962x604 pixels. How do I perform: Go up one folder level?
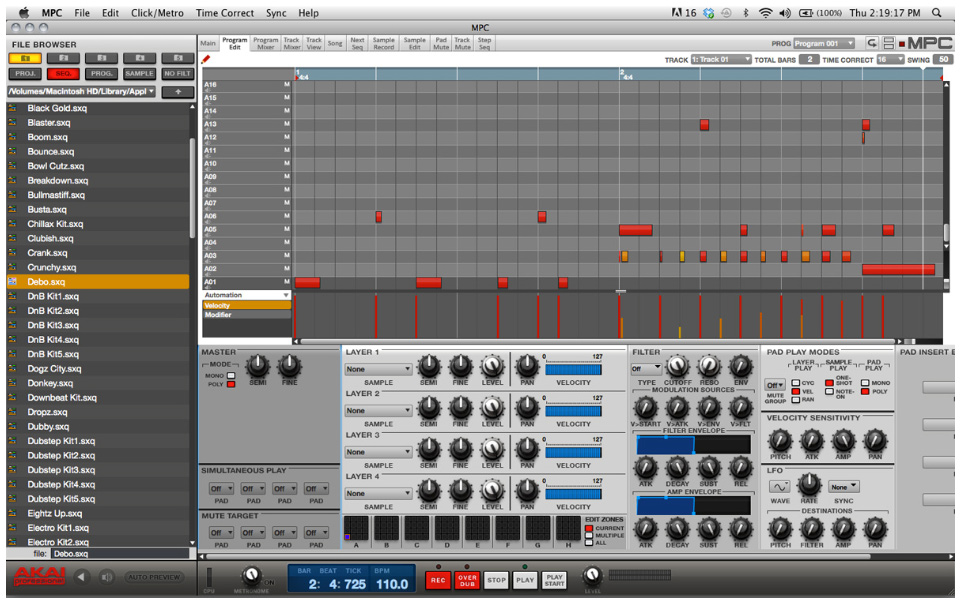178,91
